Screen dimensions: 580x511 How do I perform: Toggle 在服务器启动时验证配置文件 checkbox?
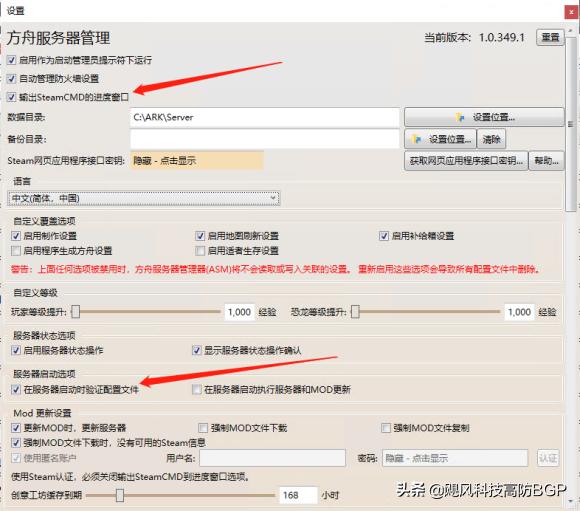pyautogui.click(x=16, y=389)
